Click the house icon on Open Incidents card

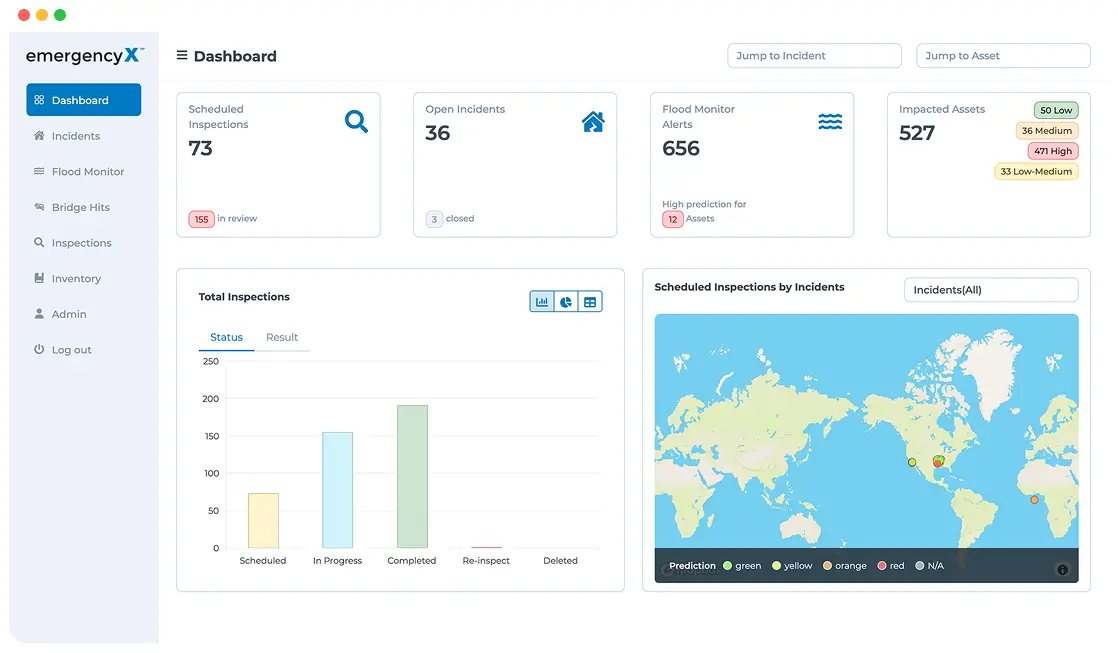point(593,121)
